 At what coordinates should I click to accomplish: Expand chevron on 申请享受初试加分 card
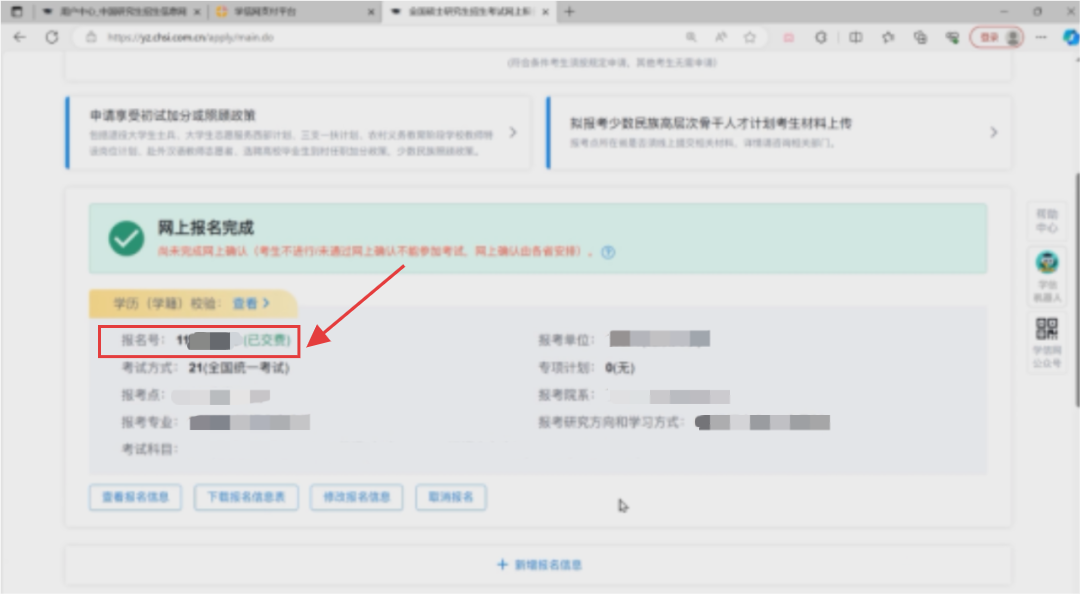click(512, 132)
